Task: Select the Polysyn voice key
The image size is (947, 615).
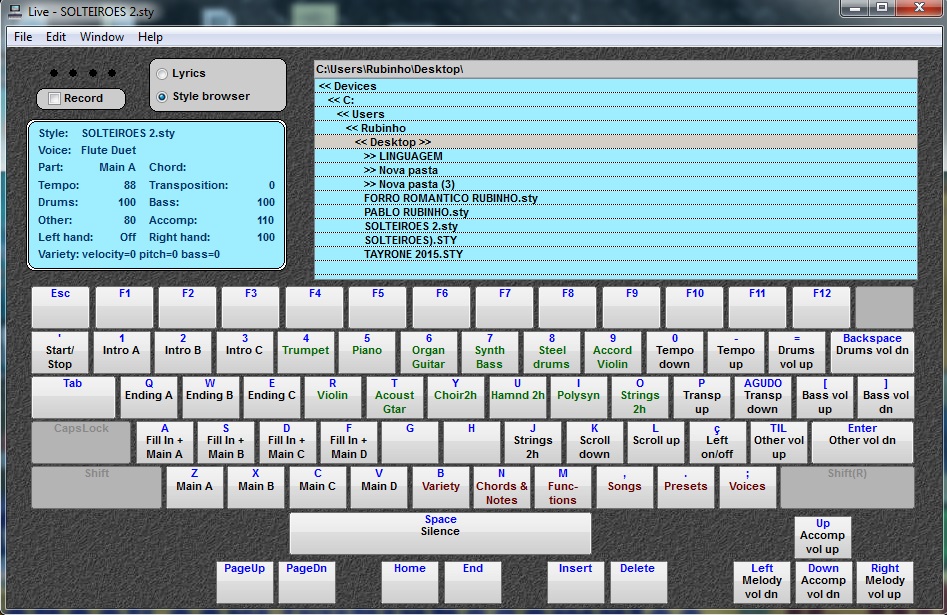Action: point(579,397)
